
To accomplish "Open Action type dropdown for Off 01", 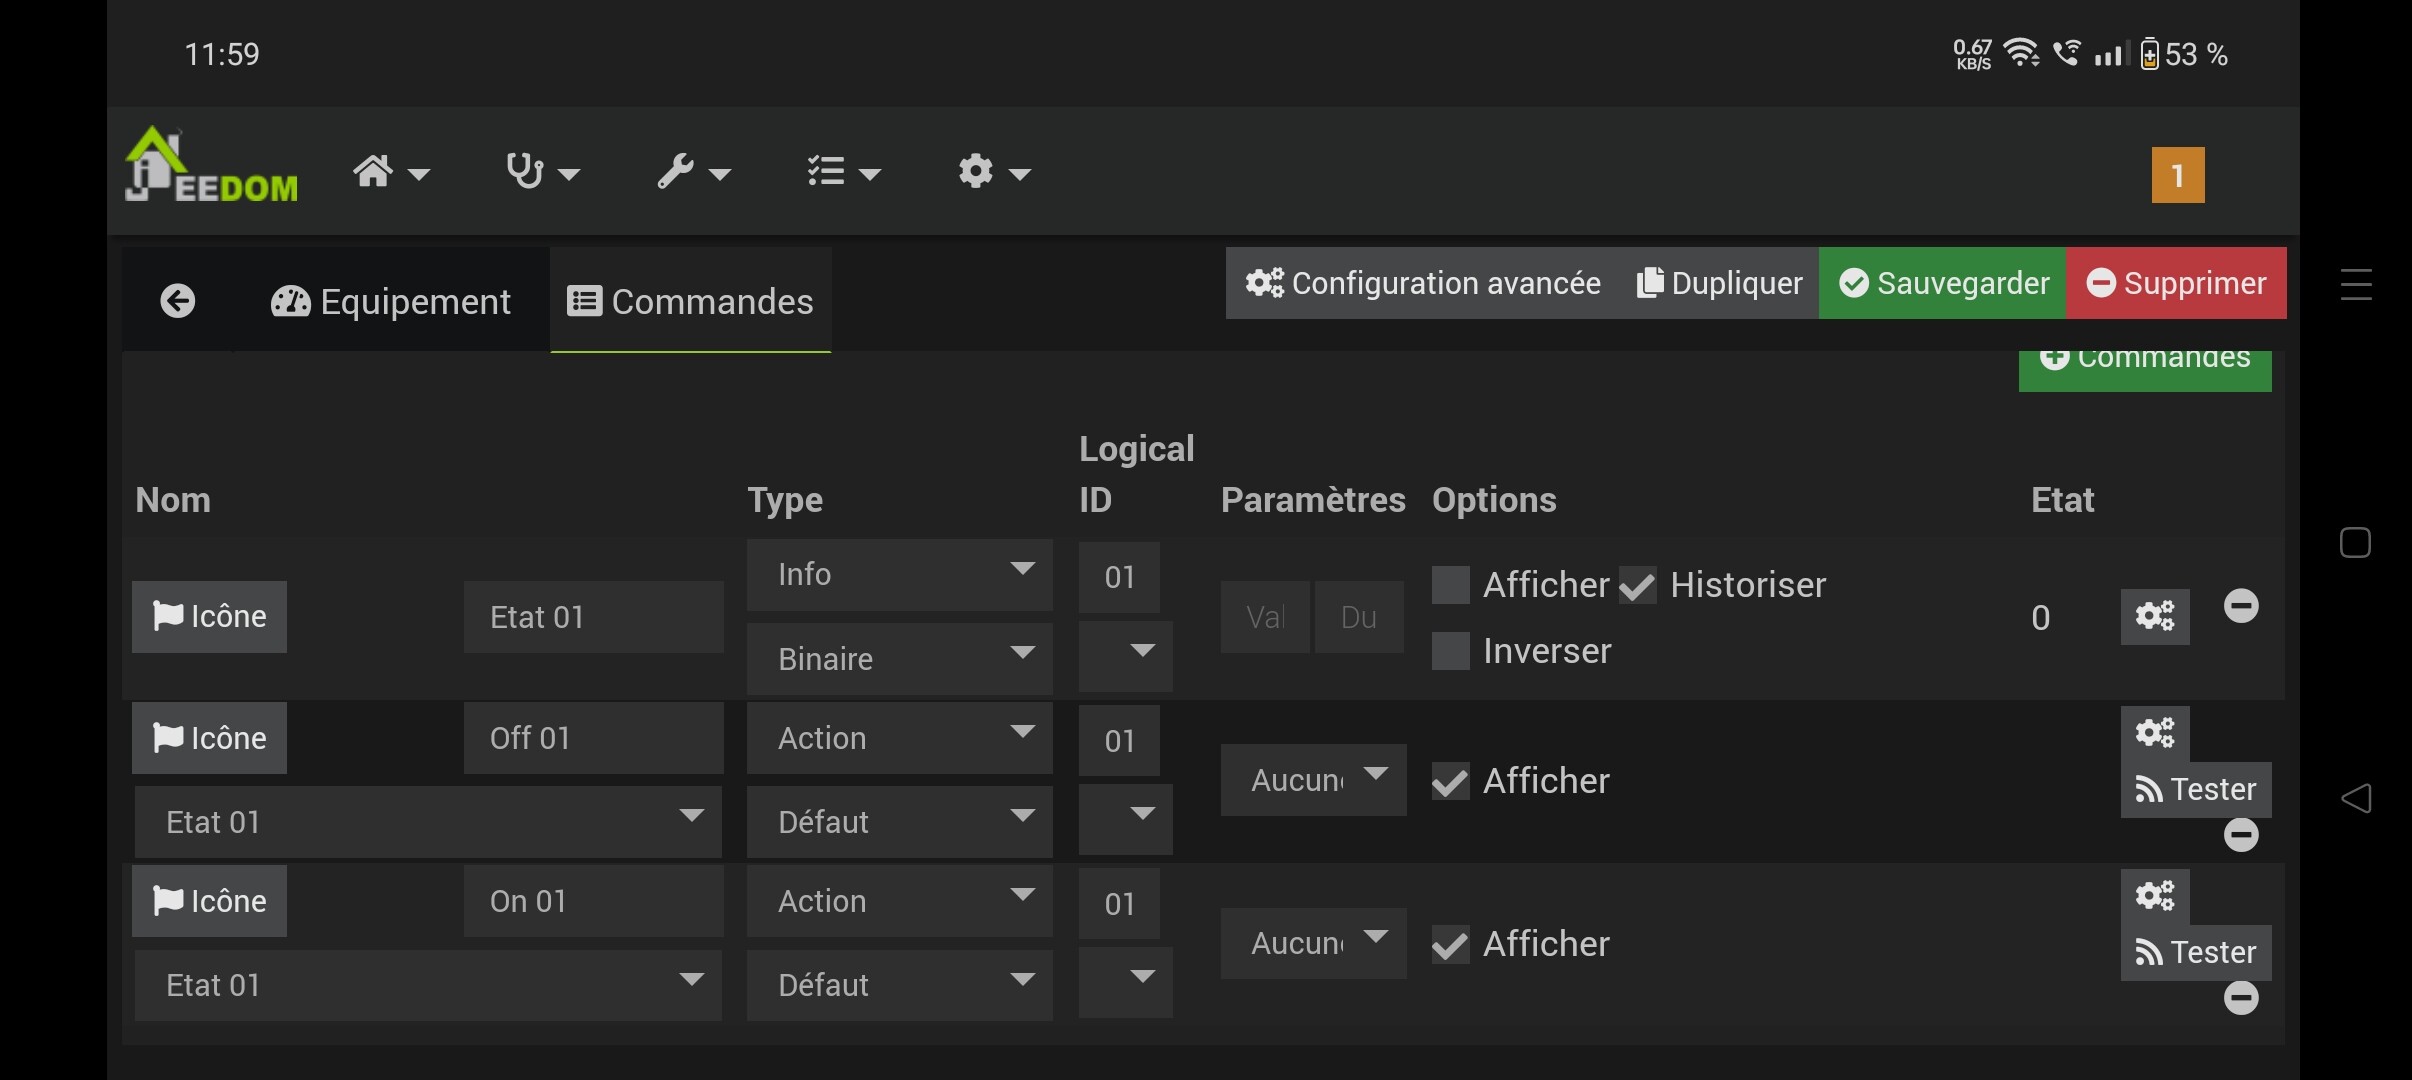I will [898, 738].
